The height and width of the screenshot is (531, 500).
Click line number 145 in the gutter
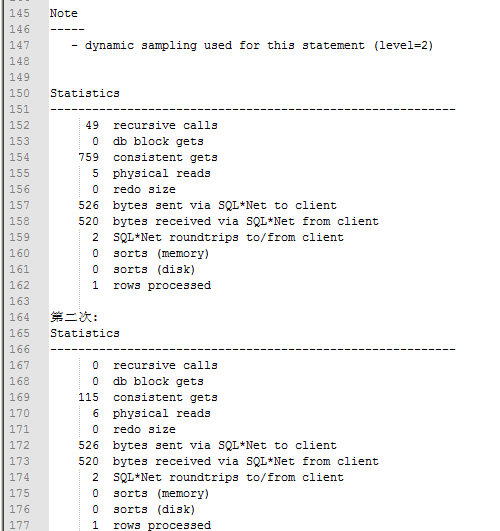19,13
